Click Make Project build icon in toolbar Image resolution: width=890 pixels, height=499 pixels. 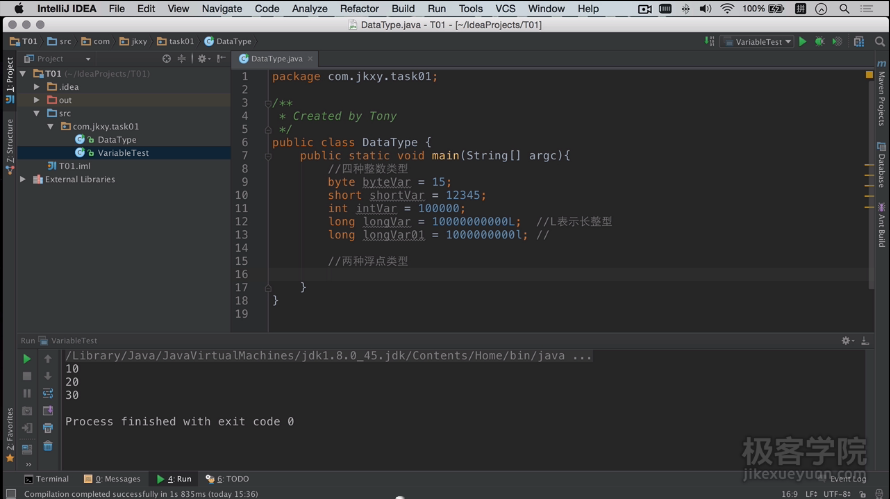pyautogui.click(x=709, y=42)
